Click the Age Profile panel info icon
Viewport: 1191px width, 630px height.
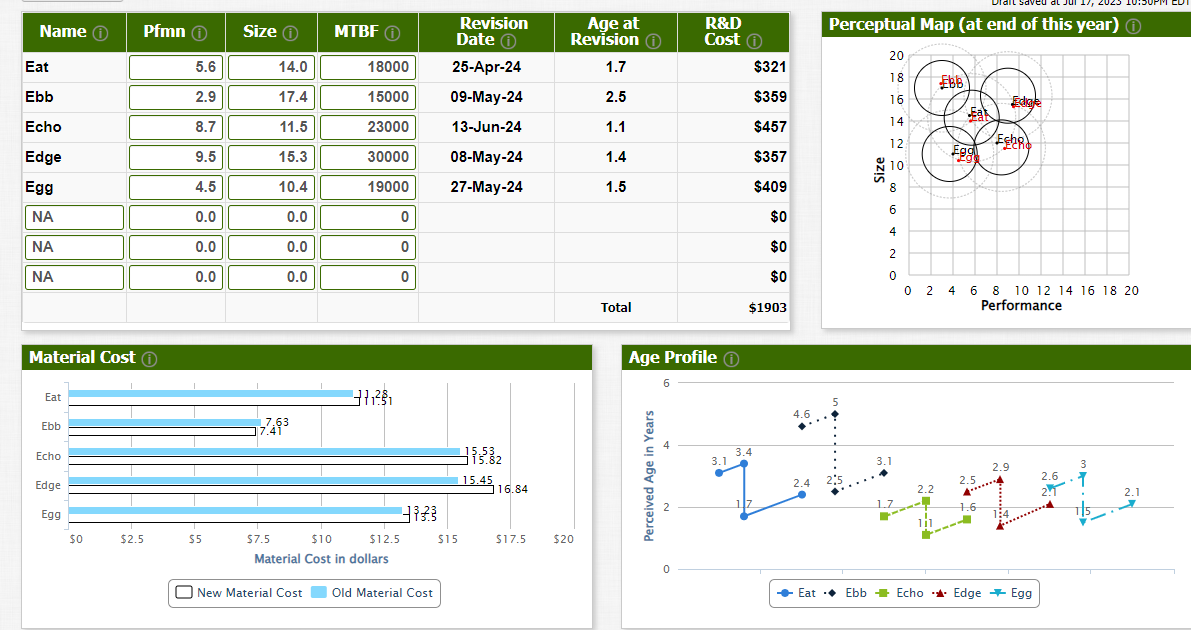pyautogui.click(x=731, y=359)
